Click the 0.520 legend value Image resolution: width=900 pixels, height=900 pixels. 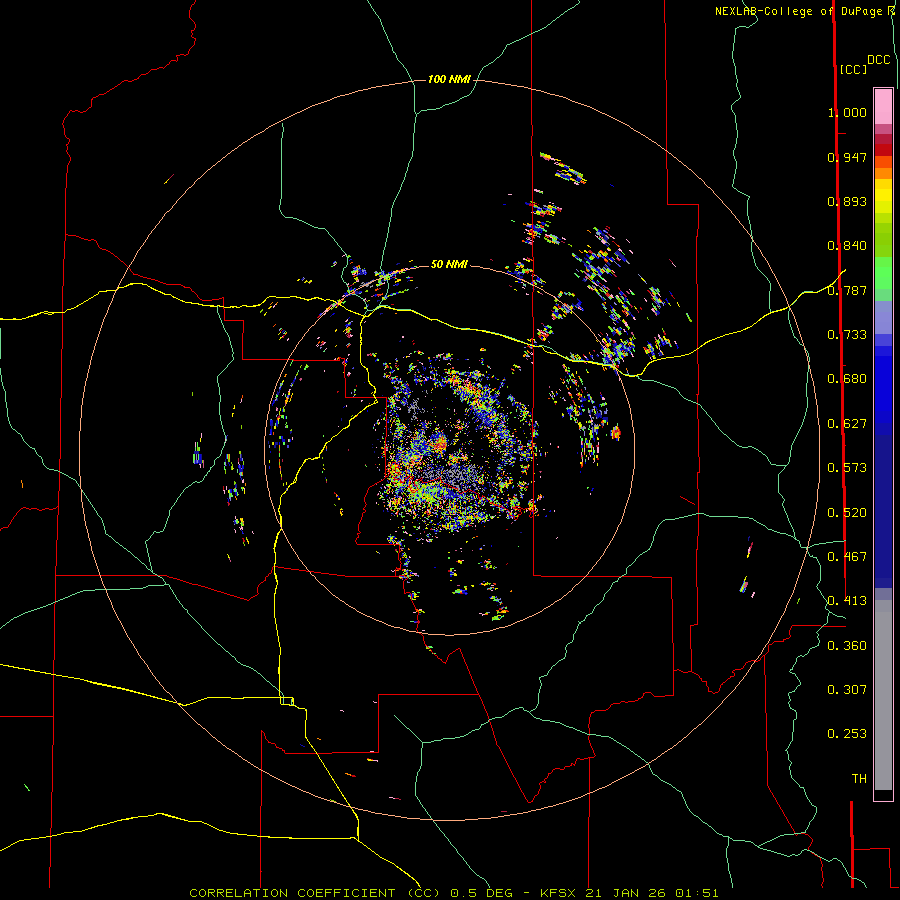847,513
